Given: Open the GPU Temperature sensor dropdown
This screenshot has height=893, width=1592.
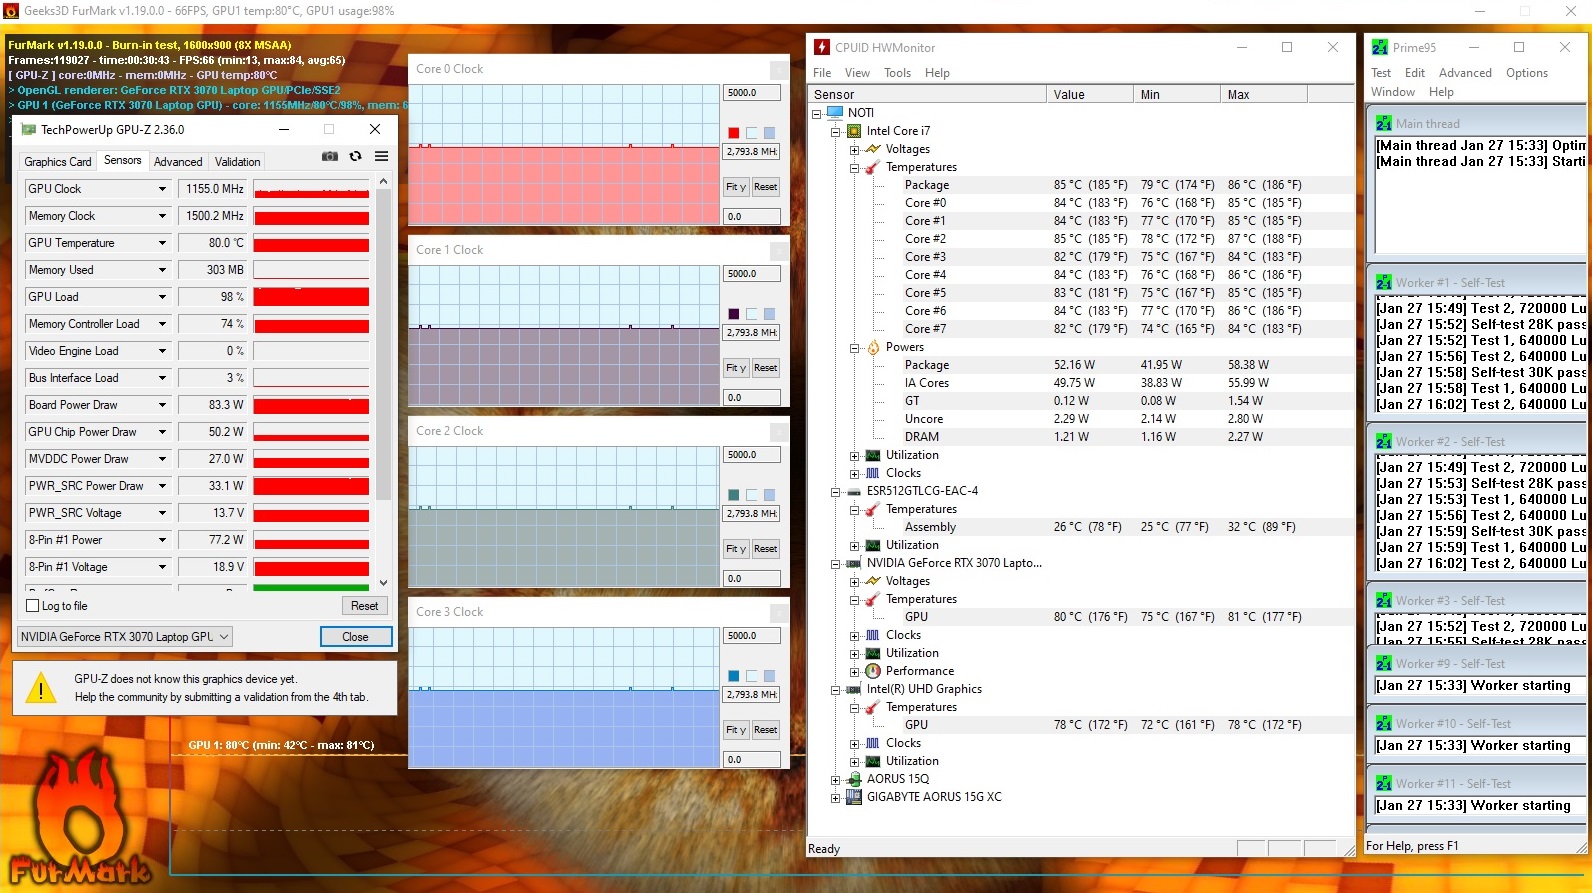Looking at the screenshot, I should coord(162,243).
